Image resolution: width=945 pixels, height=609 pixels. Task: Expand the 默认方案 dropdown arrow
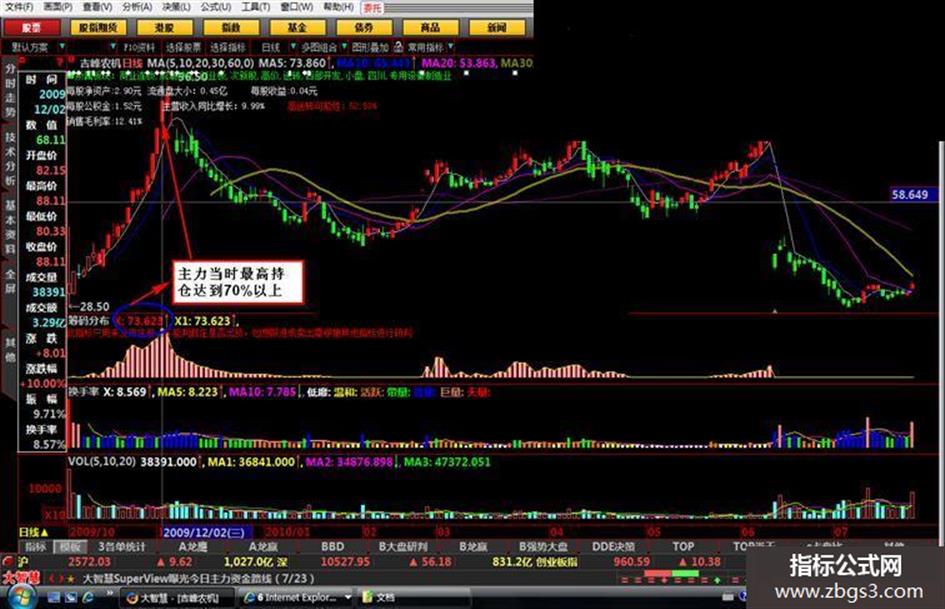click(x=62, y=46)
